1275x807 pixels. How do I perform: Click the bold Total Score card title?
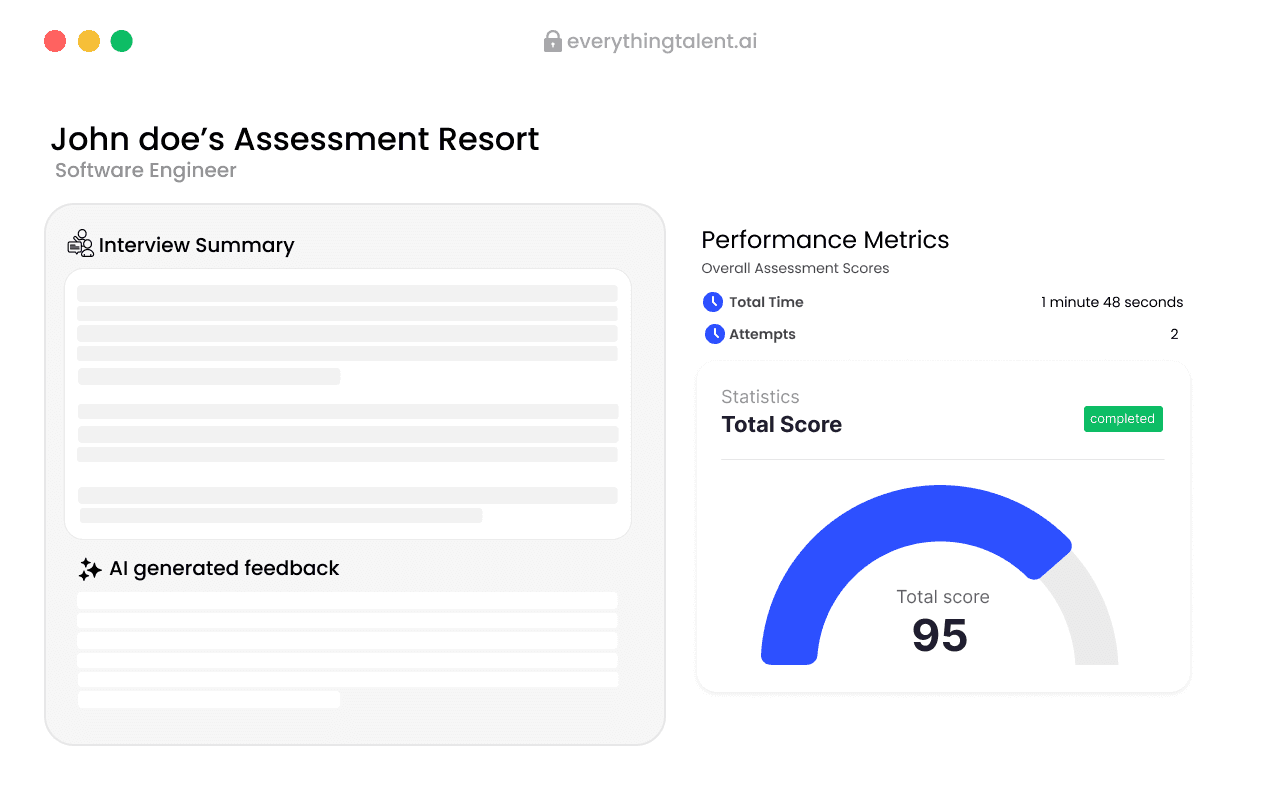coord(782,424)
